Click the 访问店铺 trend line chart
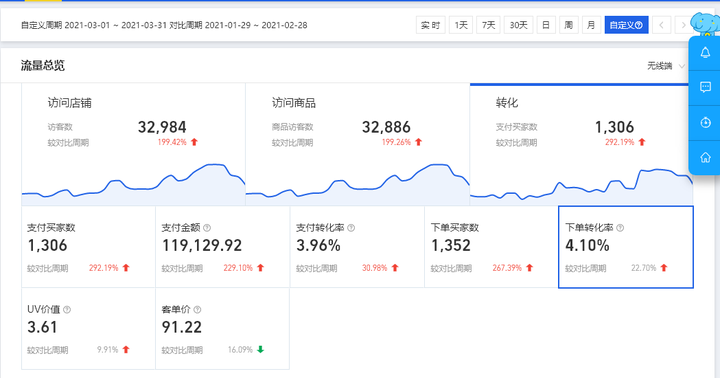Image resolution: width=720 pixels, height=378 pixels. coord(133,184)
